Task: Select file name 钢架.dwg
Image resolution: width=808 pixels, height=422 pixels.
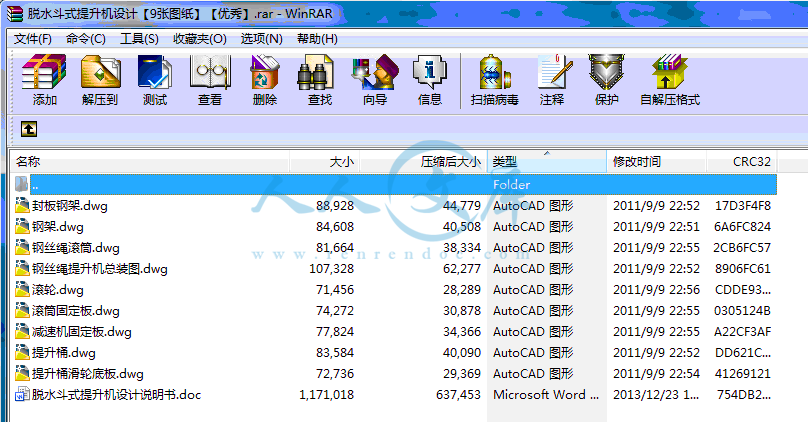Action: click(x=58, y=227)
